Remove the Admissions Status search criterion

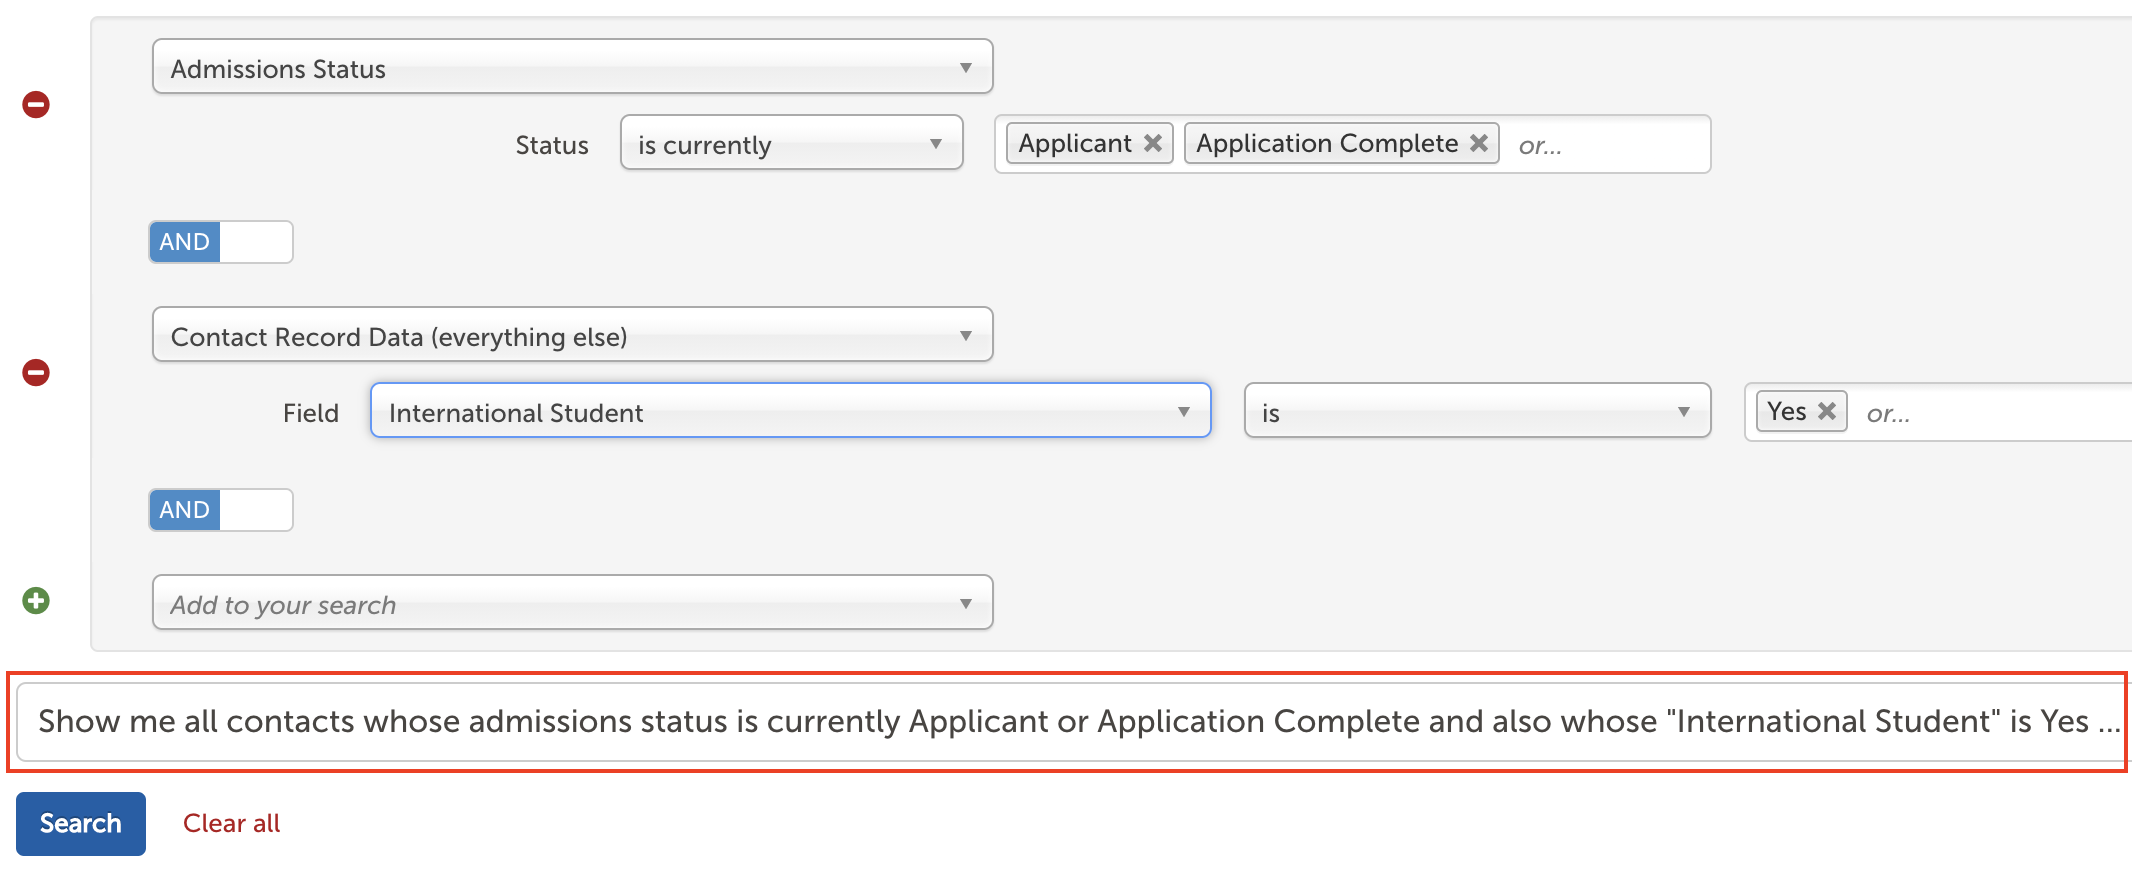coord(36,105)
